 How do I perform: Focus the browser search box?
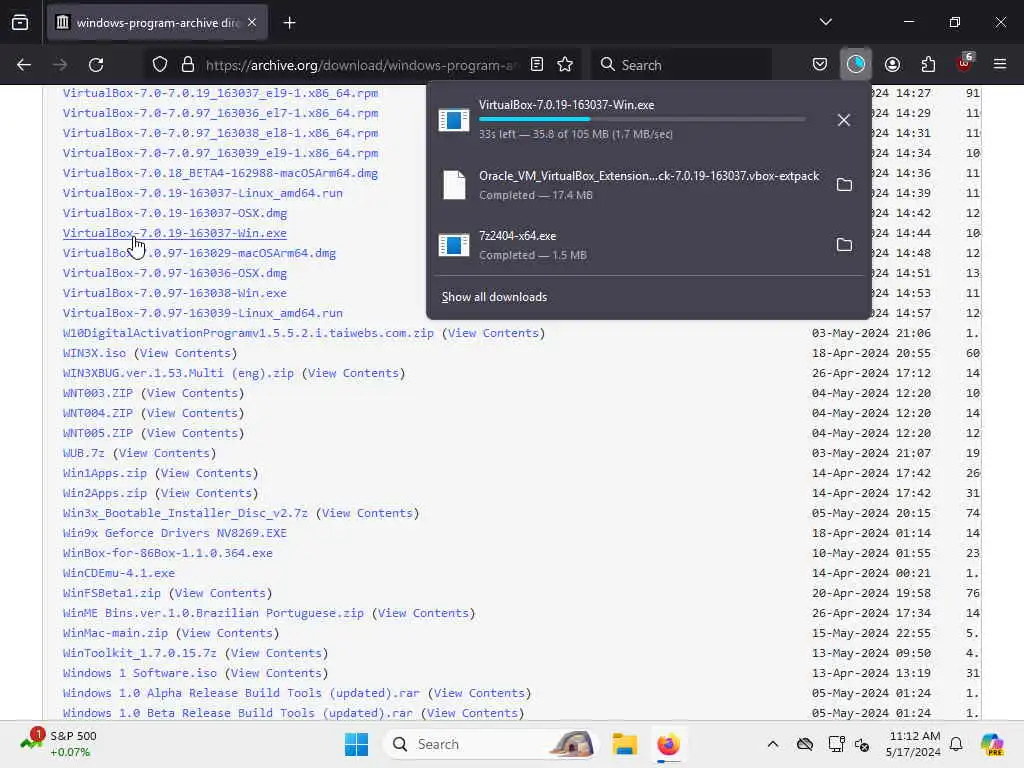[x=682, y=65]
